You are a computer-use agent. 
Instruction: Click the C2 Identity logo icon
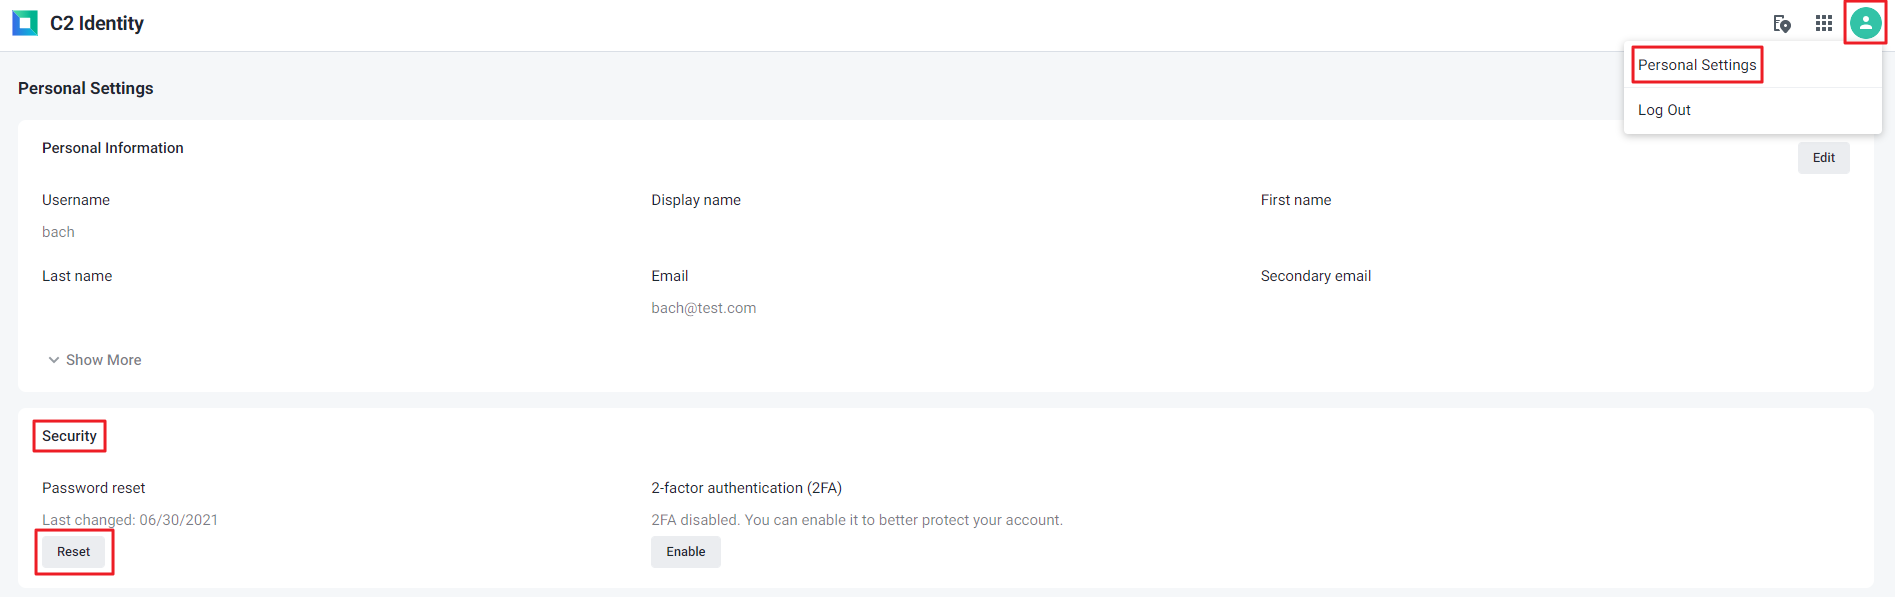point(25,23)
